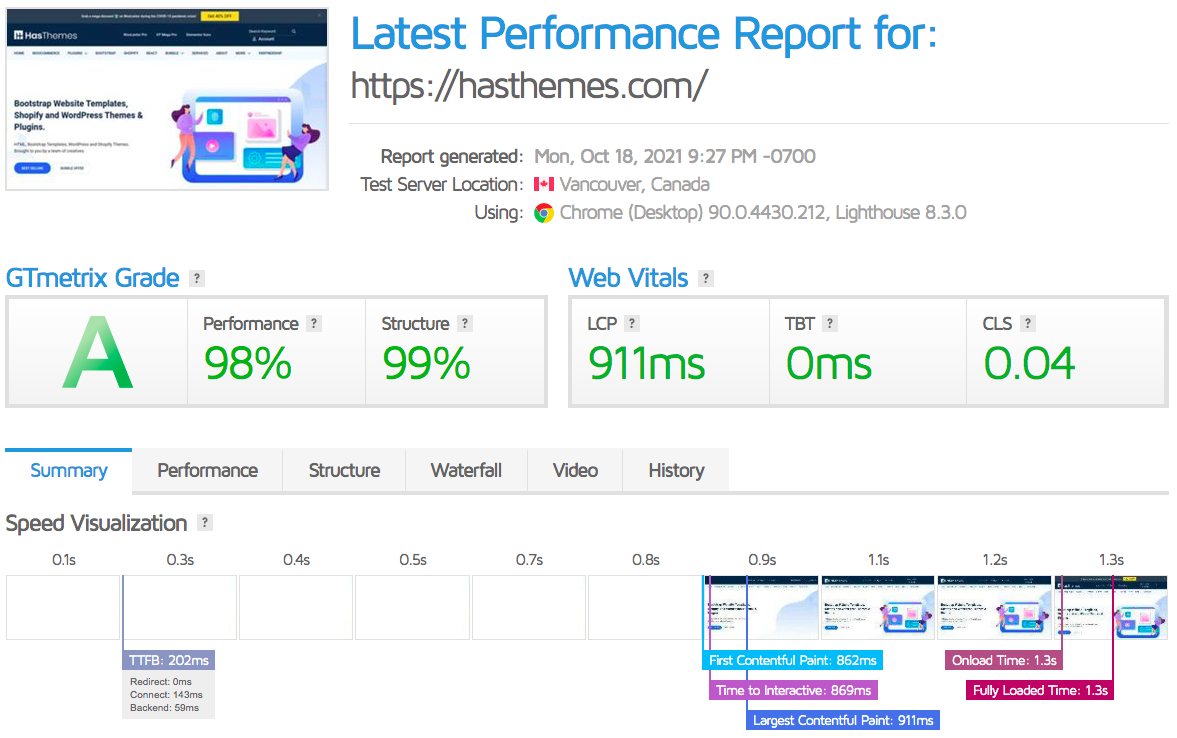The height and width of the screenshot is (738, 1177).
Task: Click the 1.2s filmstrip frame
Action: click(x=995, y=607)
